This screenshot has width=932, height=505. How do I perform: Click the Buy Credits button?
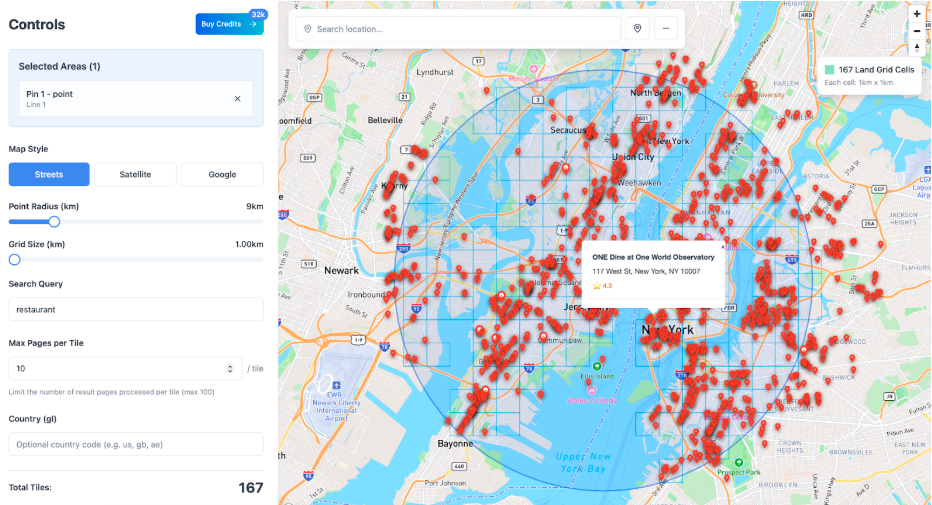pos(229,24)
